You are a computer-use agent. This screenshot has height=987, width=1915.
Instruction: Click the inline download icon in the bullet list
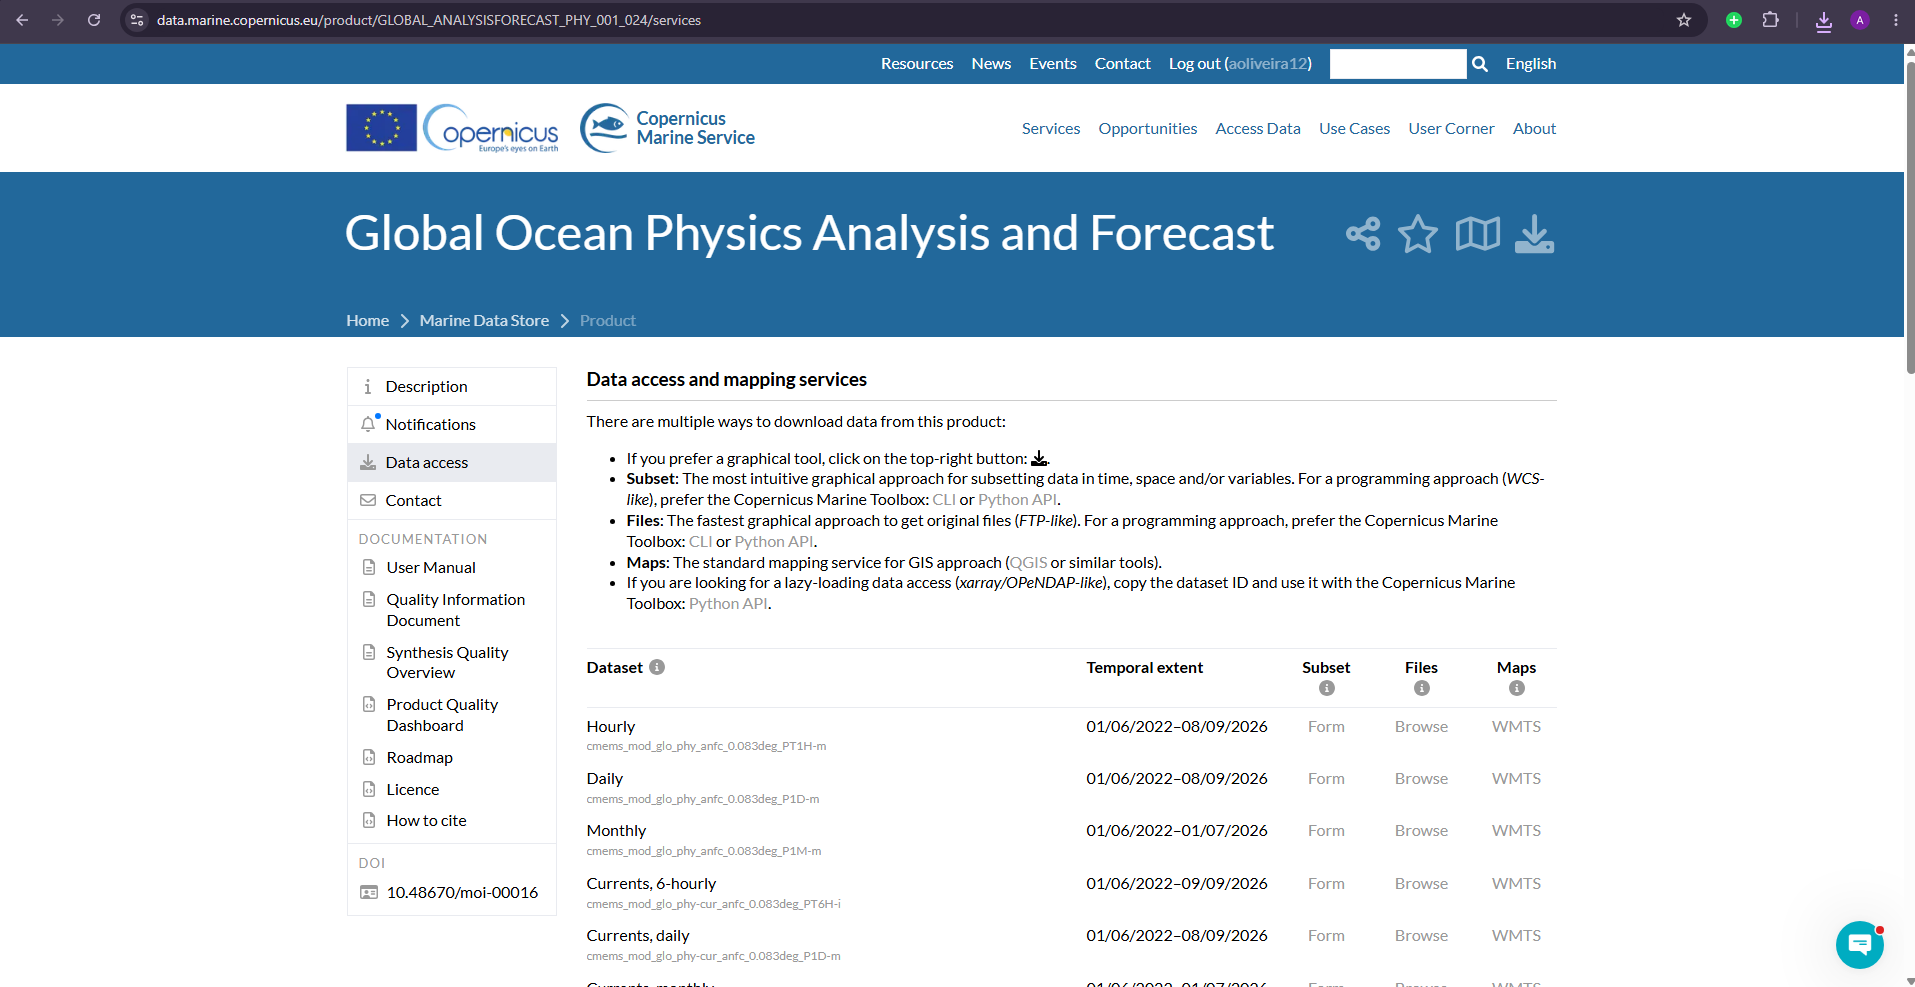pyautogui.click(x=1039, y=458)
